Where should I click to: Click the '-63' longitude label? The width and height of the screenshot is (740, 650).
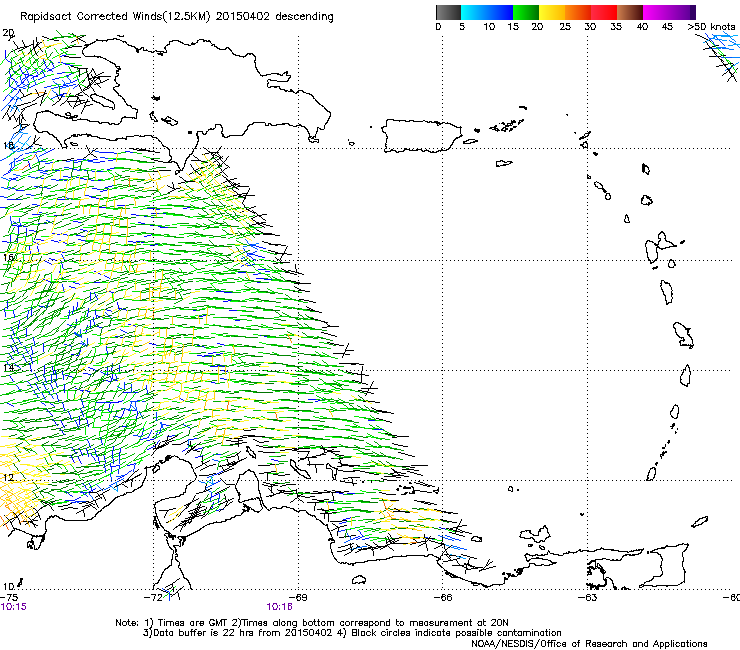click(x=588, y=597)
